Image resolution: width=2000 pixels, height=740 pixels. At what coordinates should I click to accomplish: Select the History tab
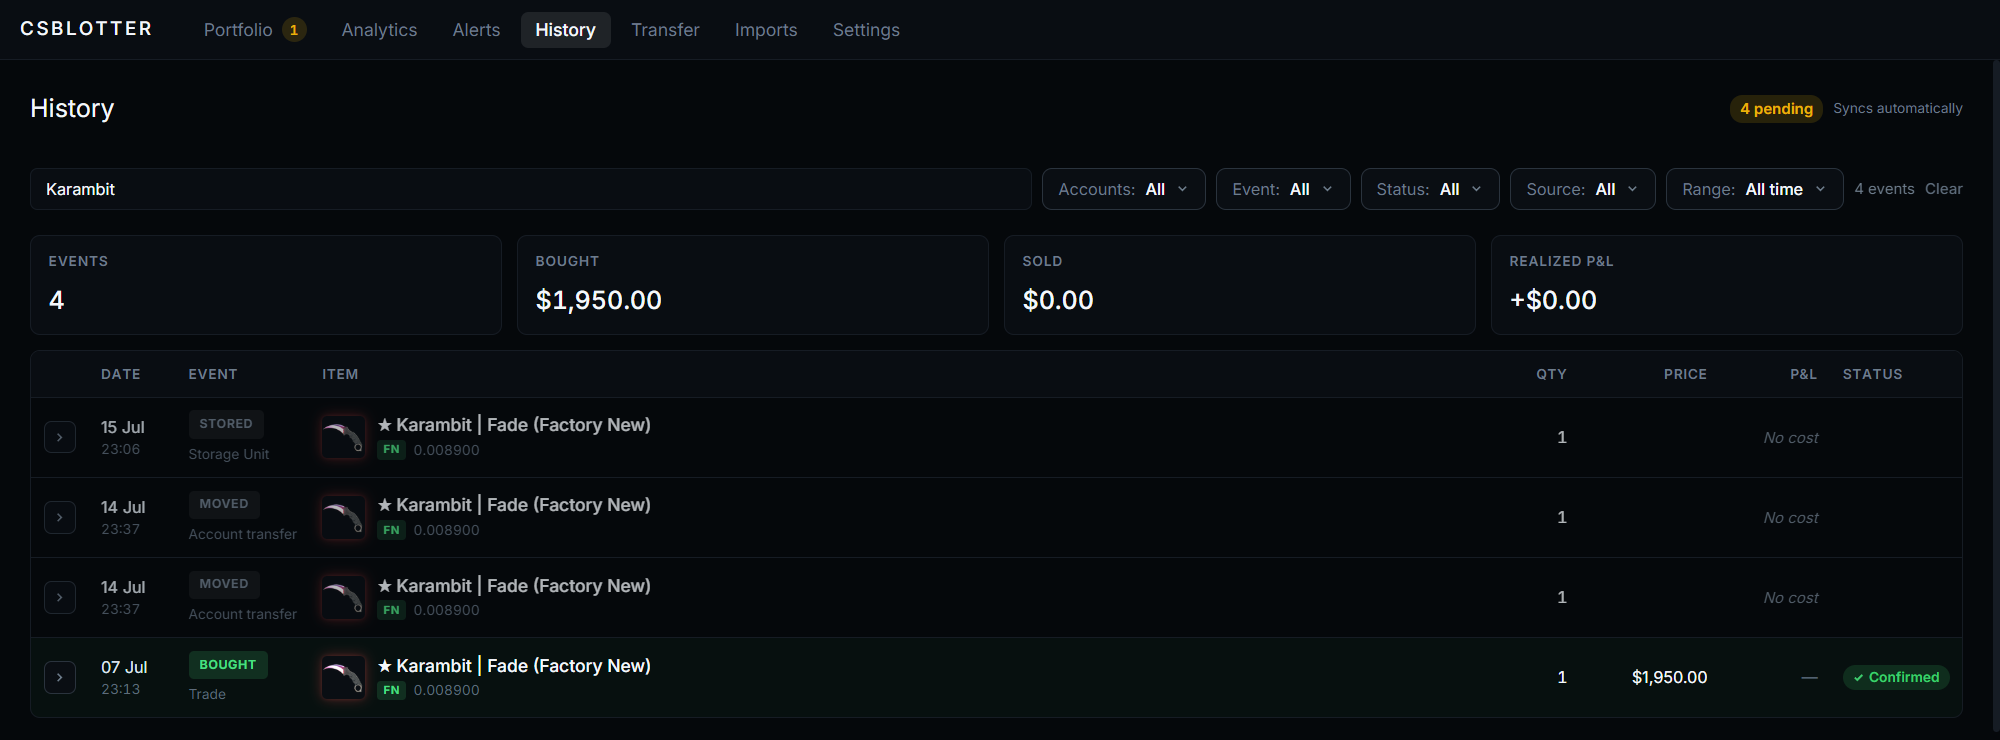(565, 30)
